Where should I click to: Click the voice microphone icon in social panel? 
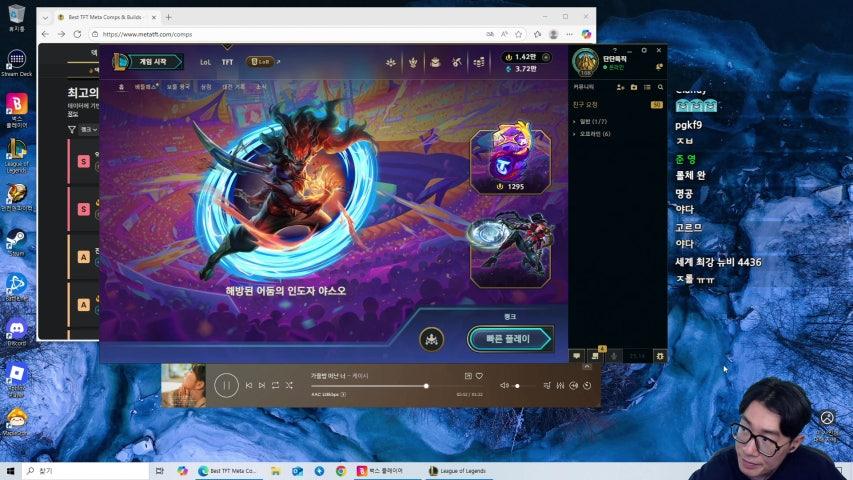[614, 356]
